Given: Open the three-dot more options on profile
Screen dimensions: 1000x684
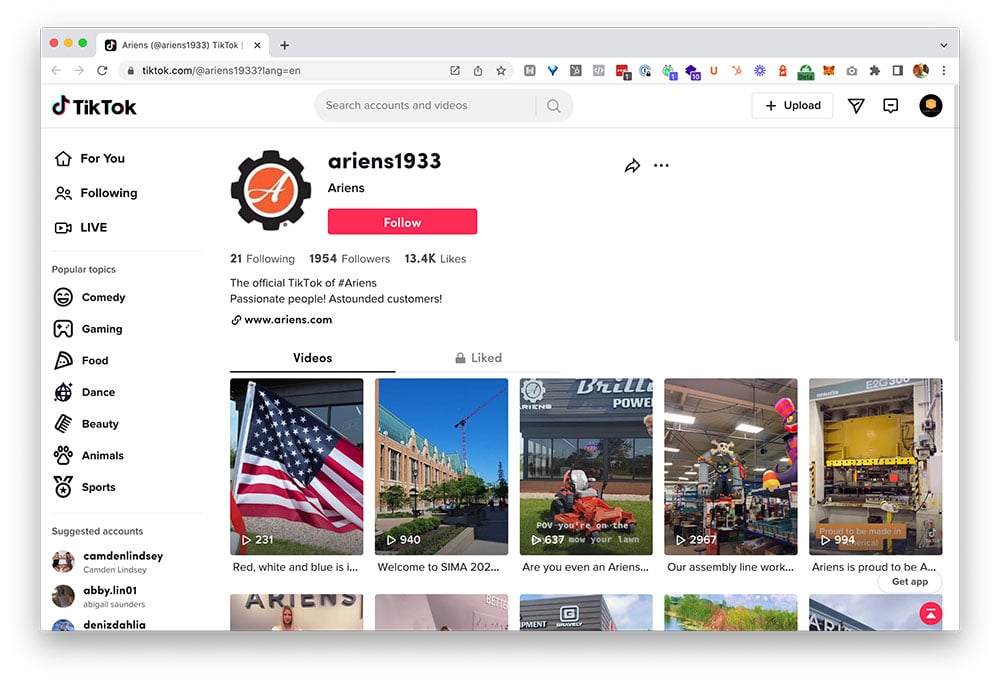Looking at the screenshot, I should click(x=661, y=166).
